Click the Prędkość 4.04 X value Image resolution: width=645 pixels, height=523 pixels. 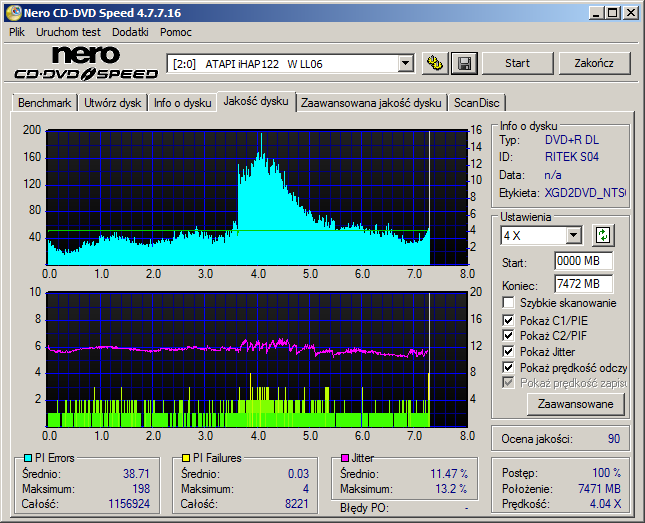point(605,504)
